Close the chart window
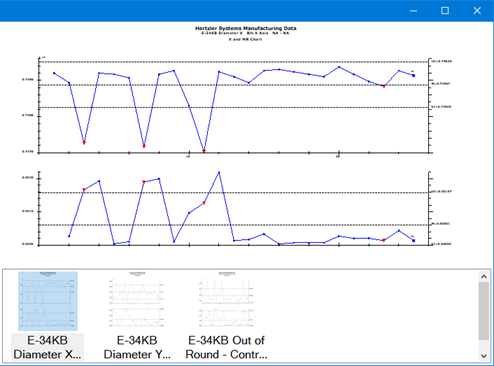 pos(477,11)
